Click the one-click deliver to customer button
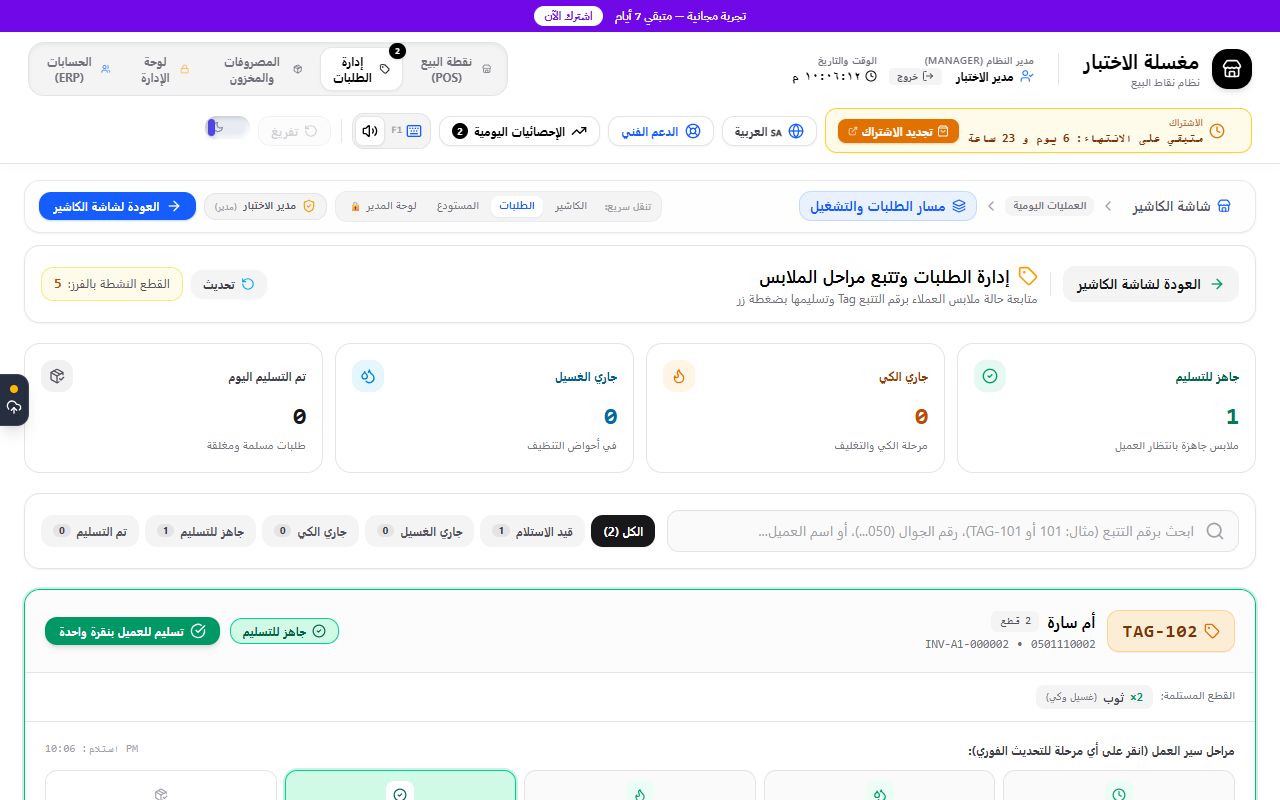The height and width of the screenshot is (800, 1280). [132, 631]
